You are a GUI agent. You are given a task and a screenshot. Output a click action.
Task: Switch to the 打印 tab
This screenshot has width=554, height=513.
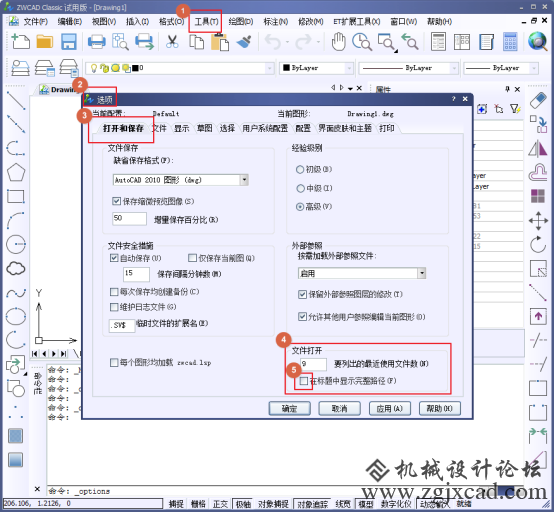coord(387,128)
